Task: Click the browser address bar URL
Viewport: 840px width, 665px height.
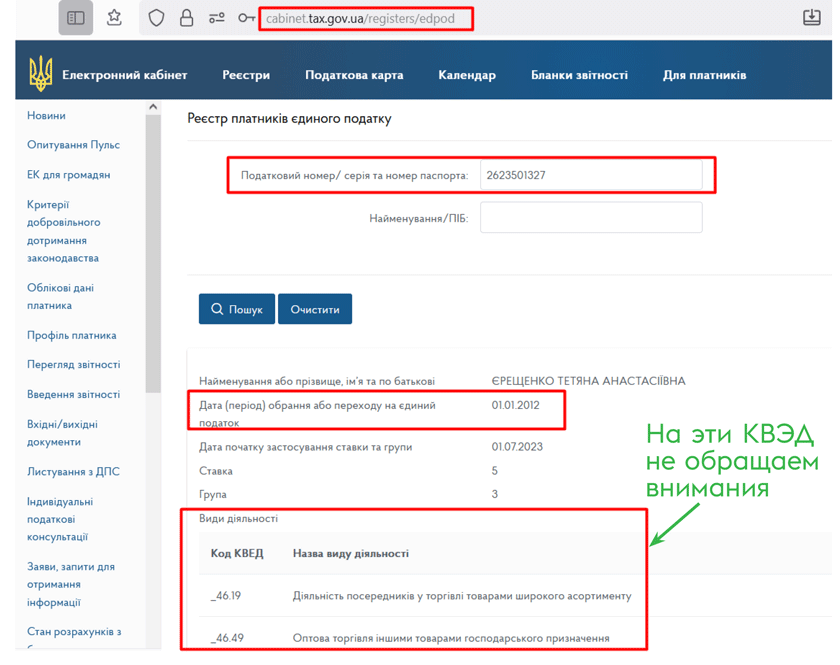Action: pyautogui.click(x=366, y=18)
